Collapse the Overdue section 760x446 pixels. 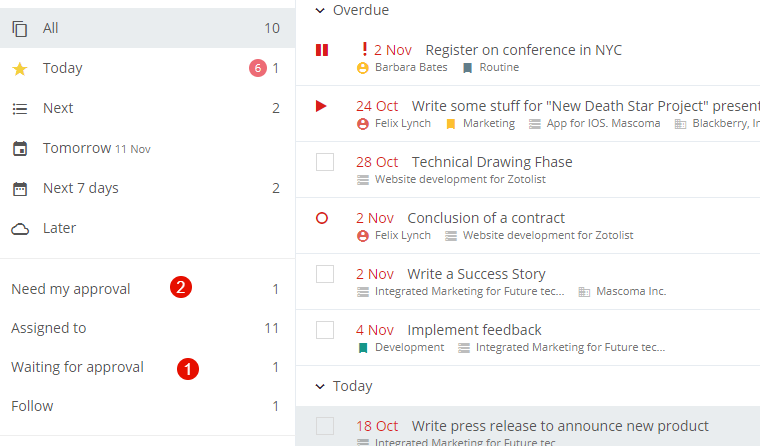320,10
